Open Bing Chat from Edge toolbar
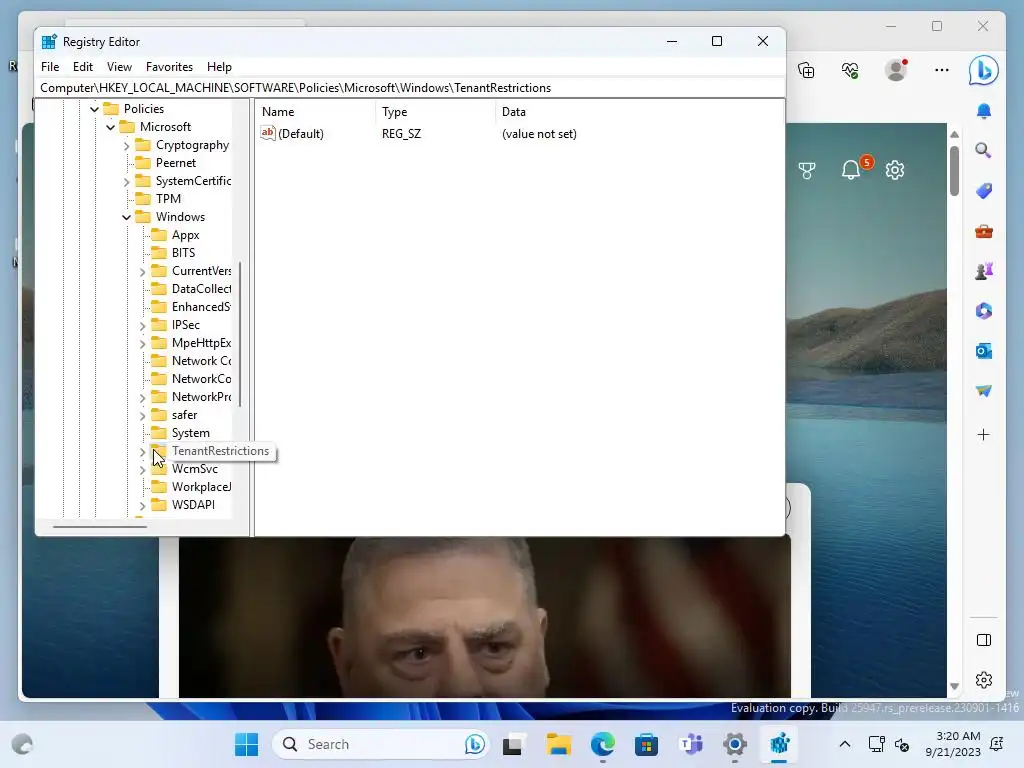 (984, 70)
